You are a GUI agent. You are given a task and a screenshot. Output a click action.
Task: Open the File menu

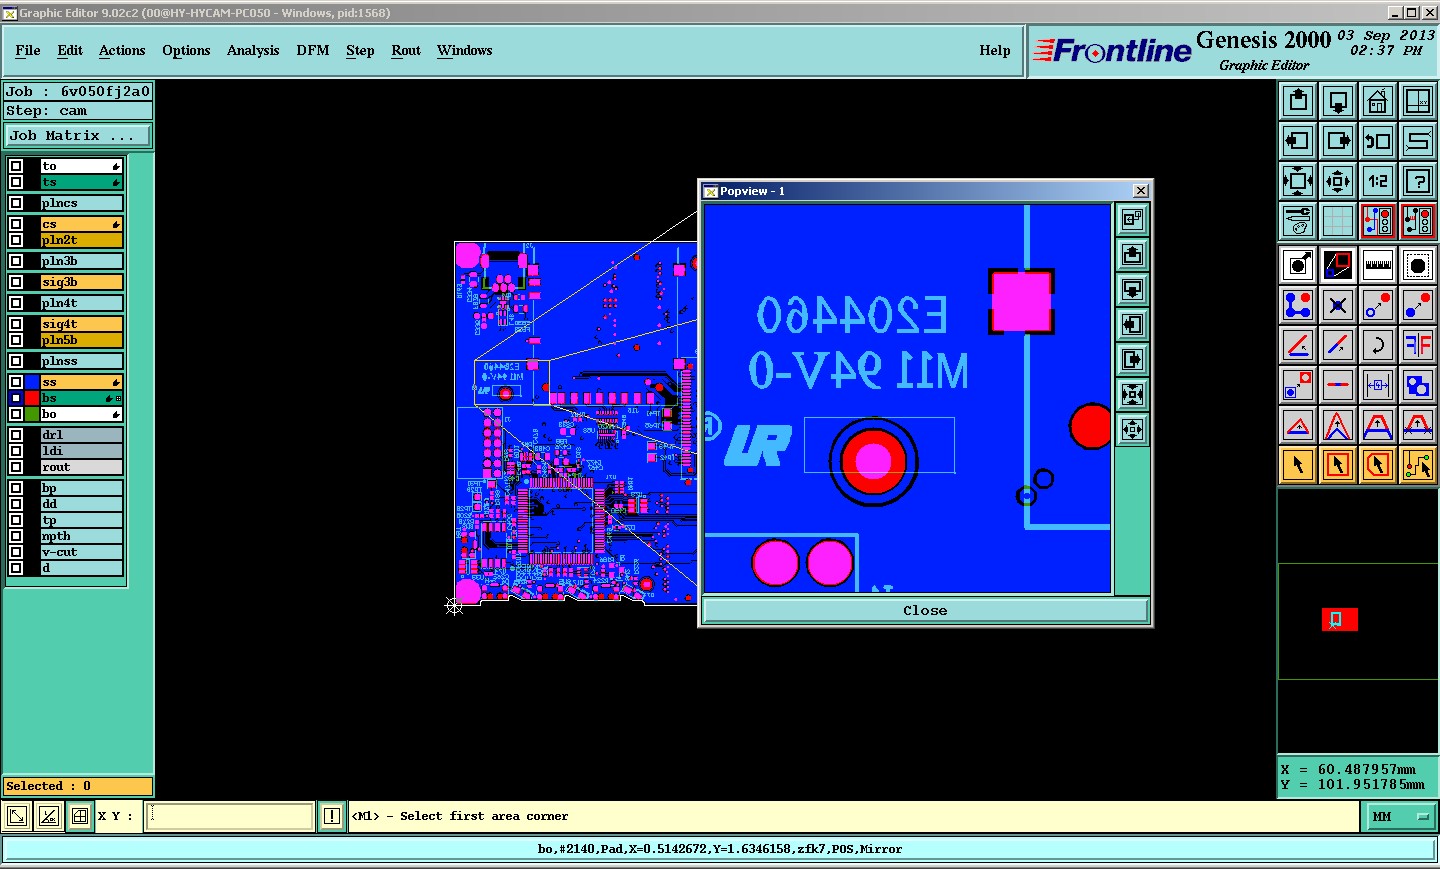pos(28,50)
